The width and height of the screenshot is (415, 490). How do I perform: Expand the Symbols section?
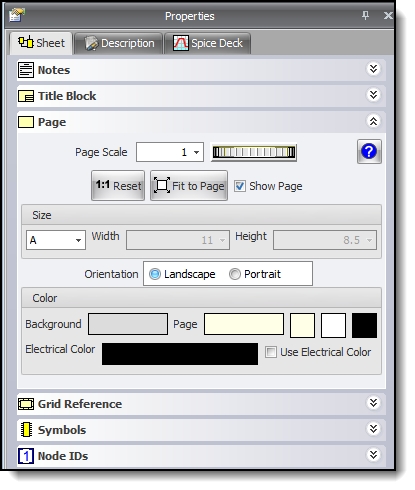point(373,429)
